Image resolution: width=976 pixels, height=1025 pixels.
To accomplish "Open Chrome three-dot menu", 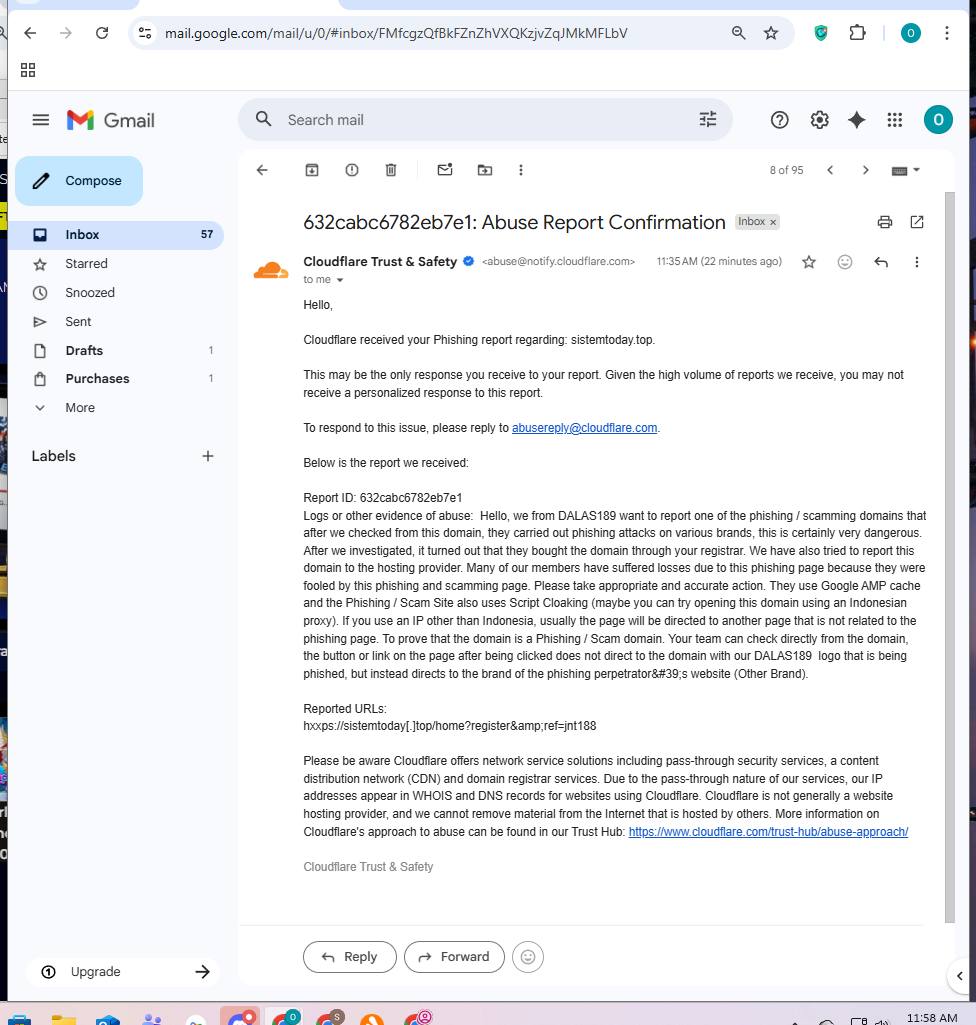I will pyautogui.click(x=947, y=33).
